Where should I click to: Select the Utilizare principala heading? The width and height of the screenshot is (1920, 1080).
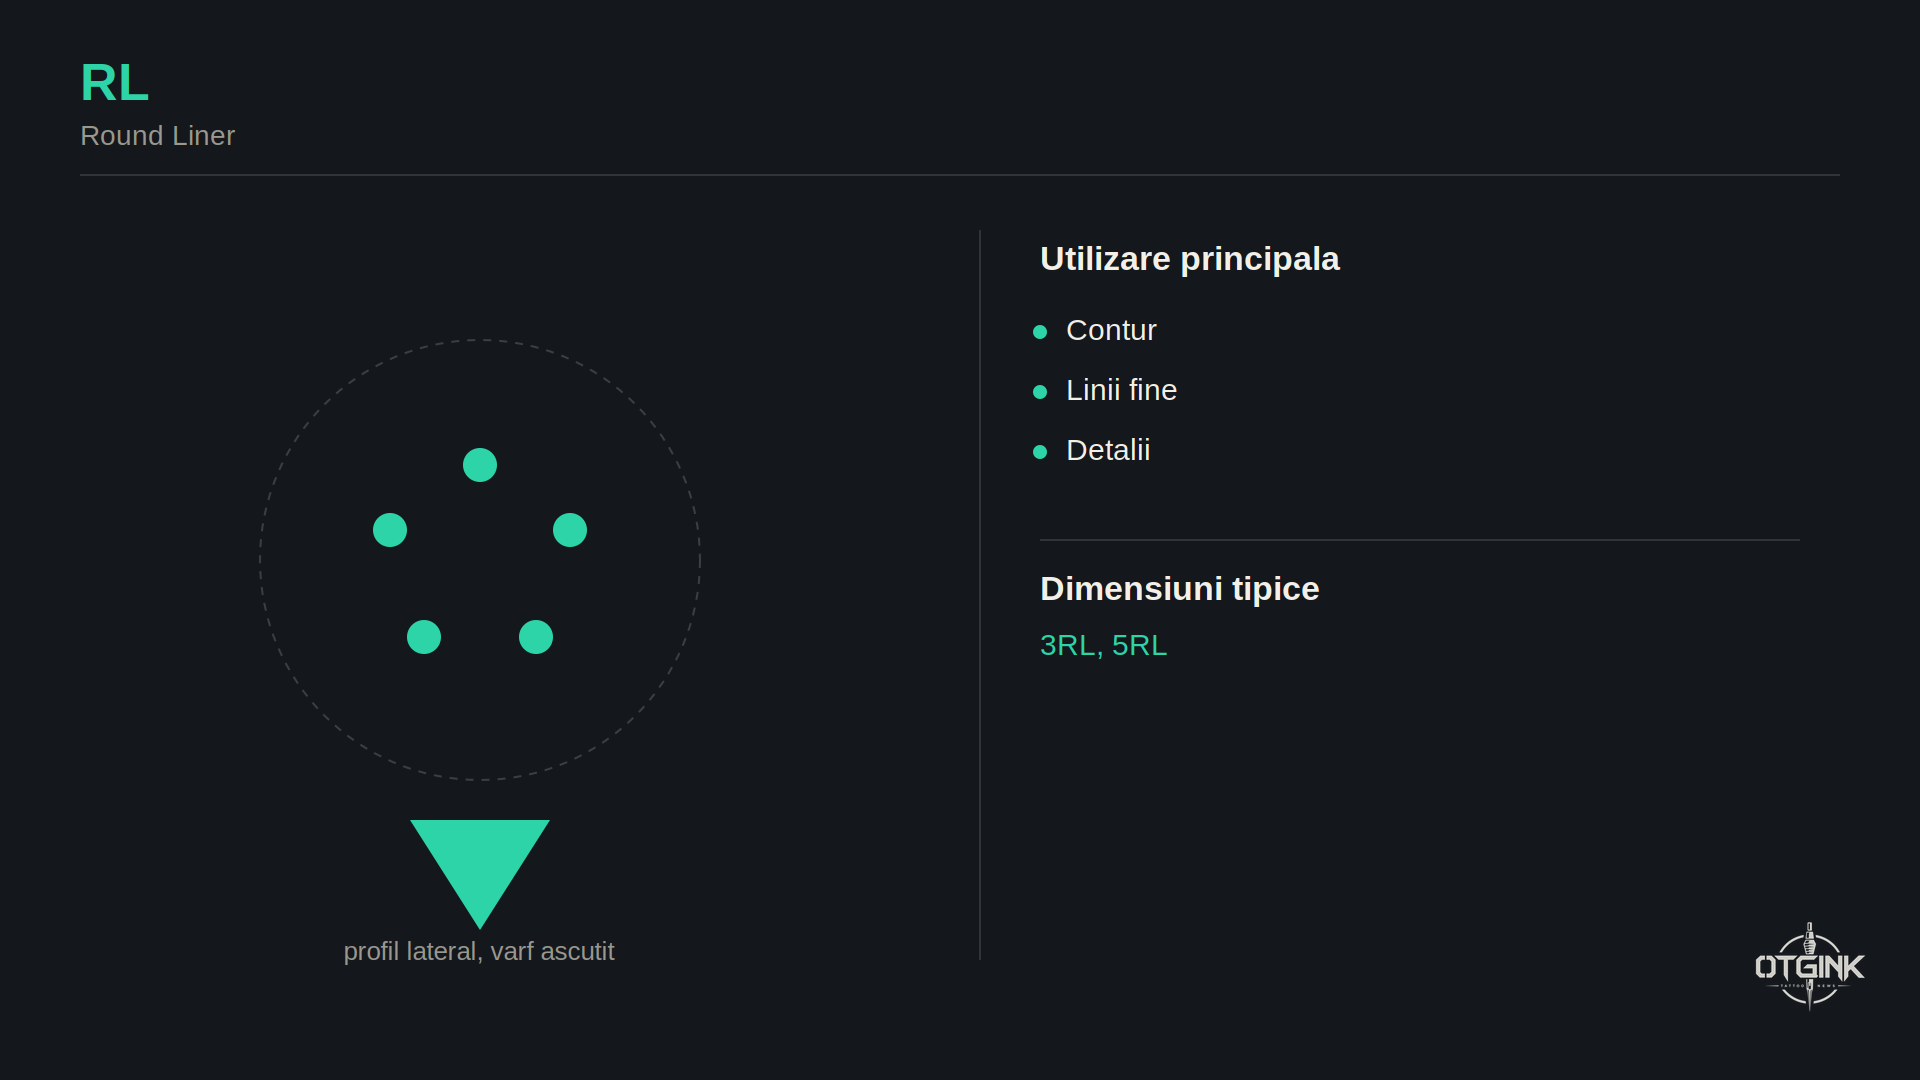(1189, 259)
